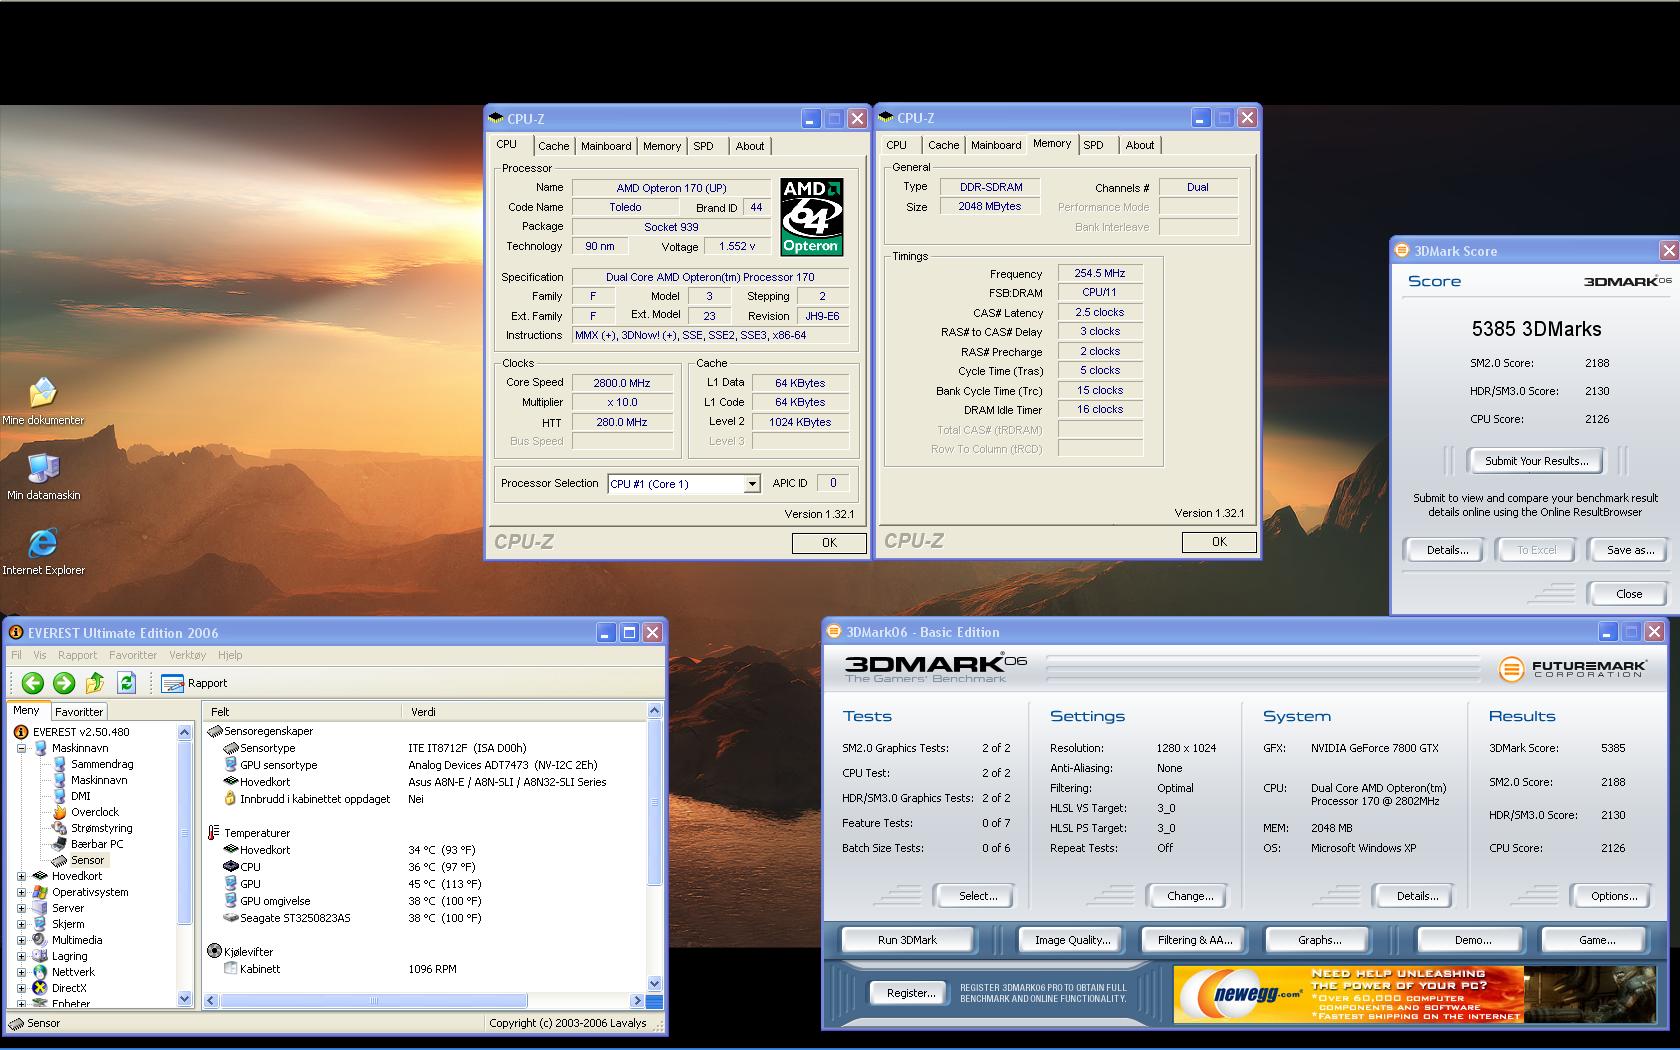Screen dimensions: 1680x1050
Task: Click Close button in 3DMark Score window
Action: 1629,594
